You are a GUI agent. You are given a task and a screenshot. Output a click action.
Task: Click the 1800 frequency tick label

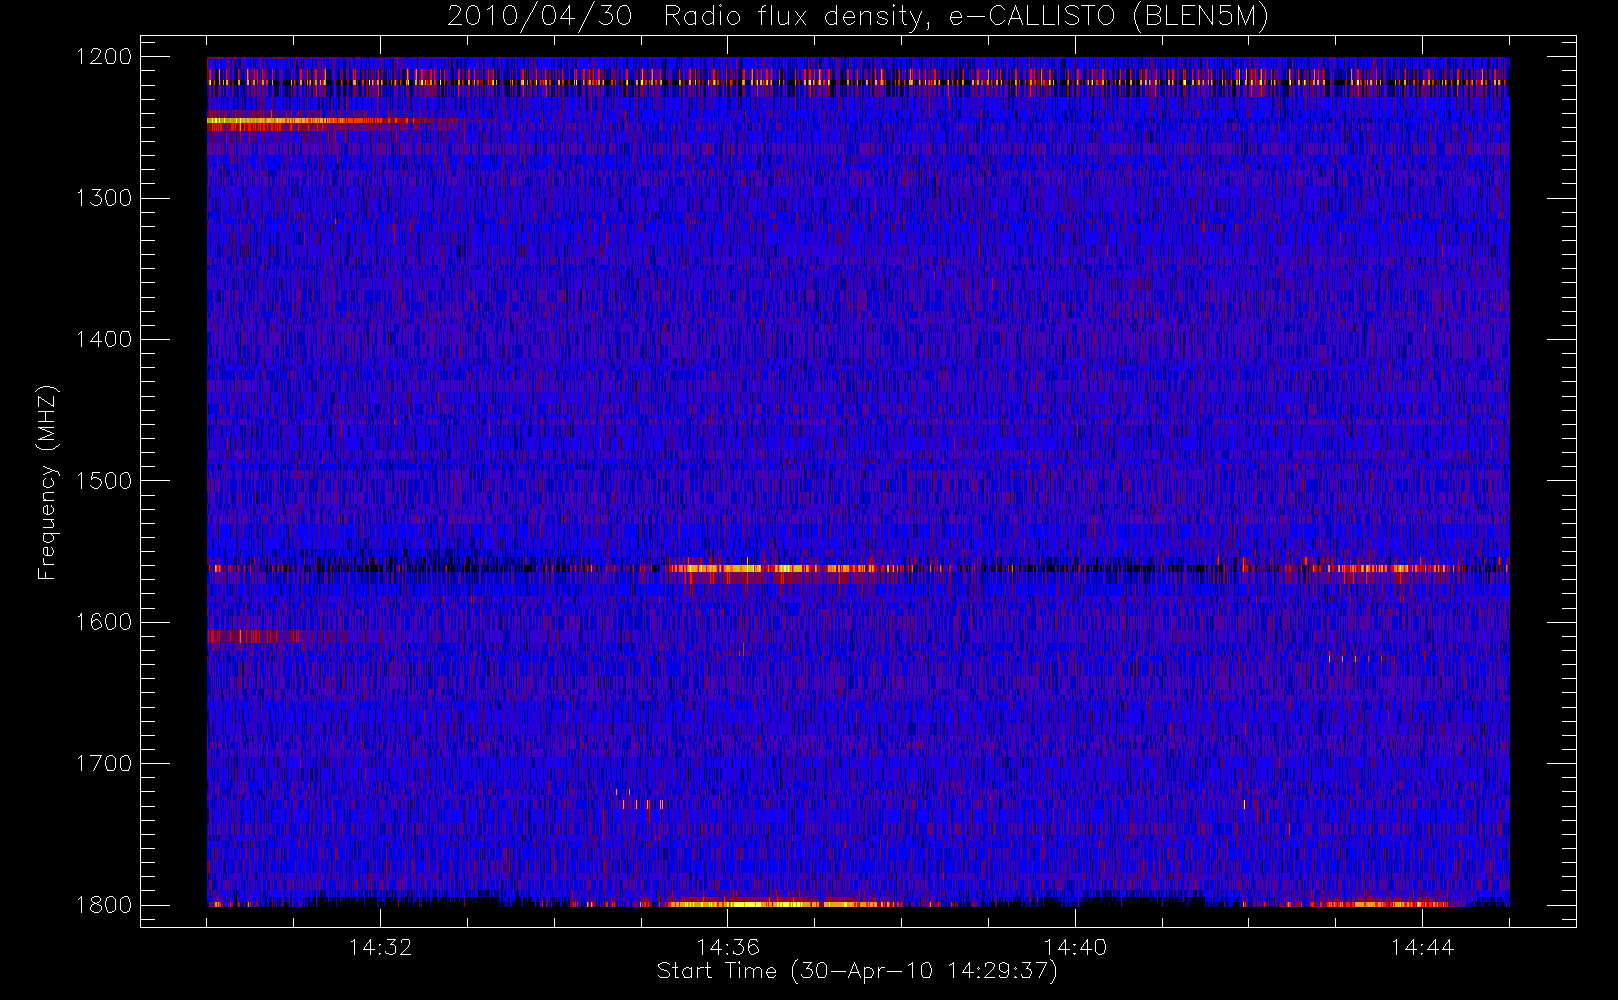click(104, 905)
